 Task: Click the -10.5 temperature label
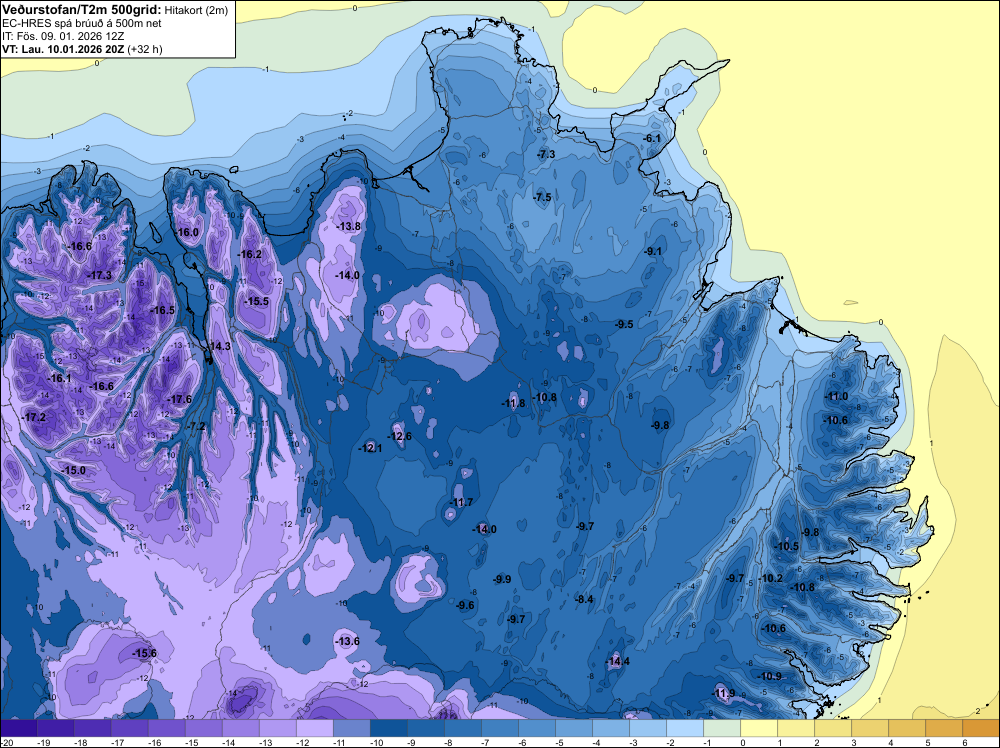pyautogui.click(x=786, y=546)
